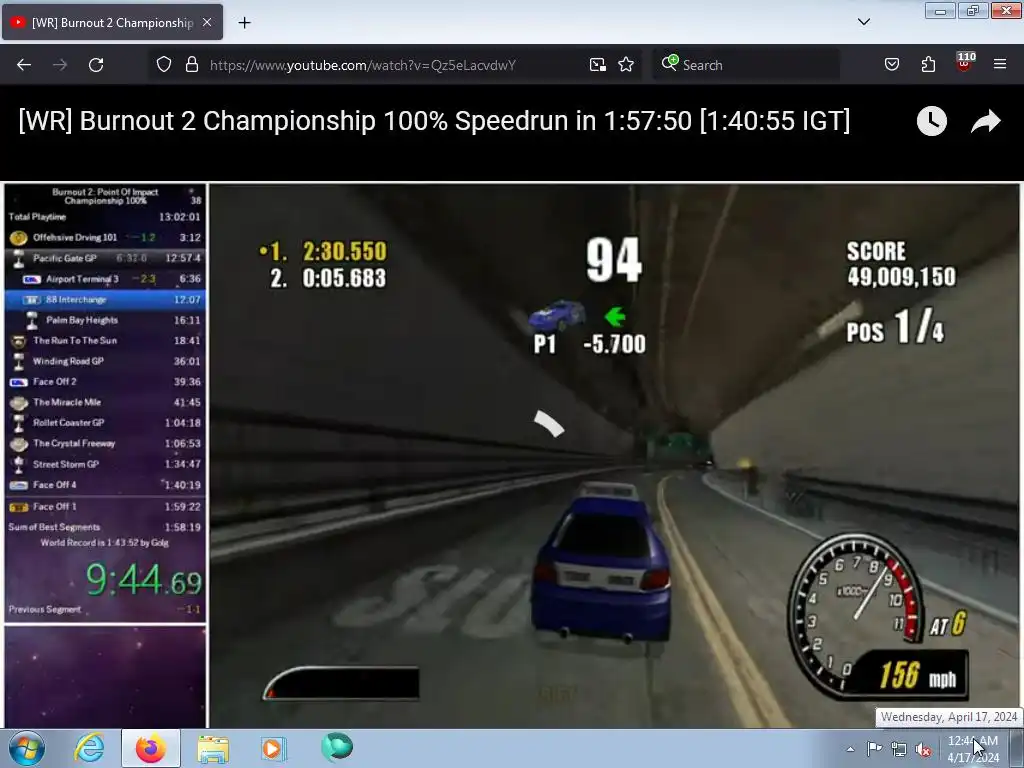The image size is (1024, 768).
Task: Click 'Face Off 4' split row
Action: click(x=105, y=485)
